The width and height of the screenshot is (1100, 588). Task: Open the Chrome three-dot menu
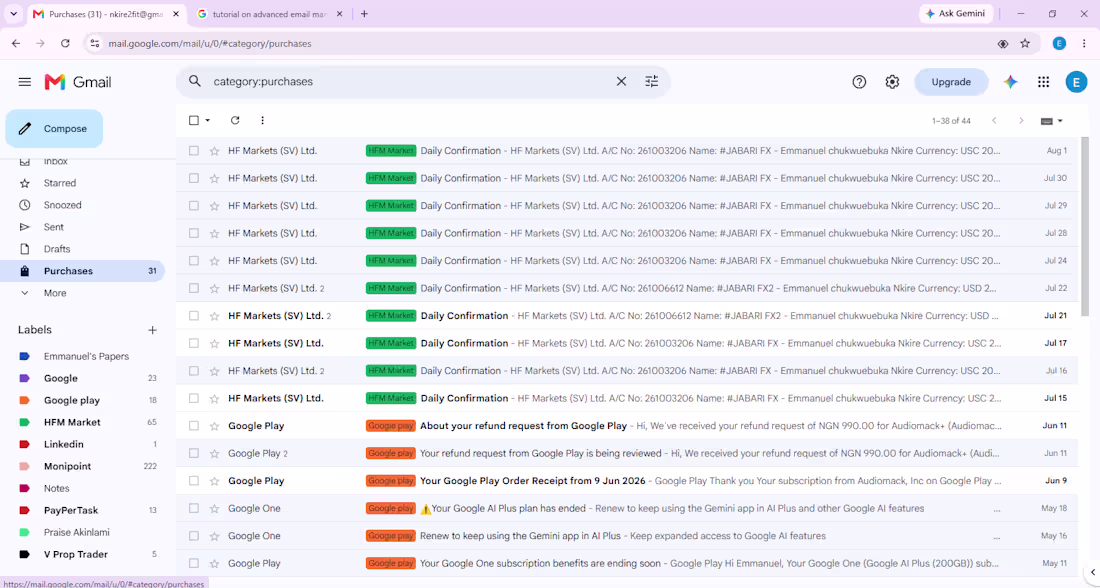1084,44
